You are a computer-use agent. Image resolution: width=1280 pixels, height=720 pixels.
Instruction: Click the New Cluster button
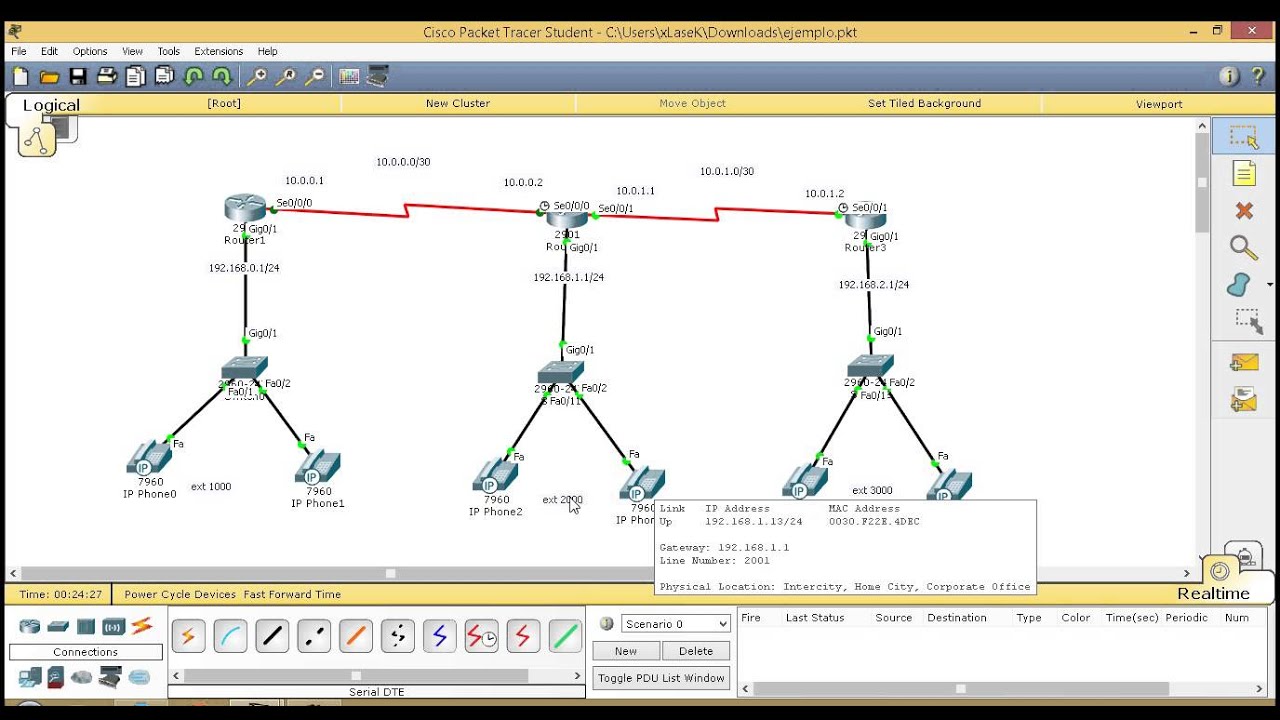click(x=458, y=103)
